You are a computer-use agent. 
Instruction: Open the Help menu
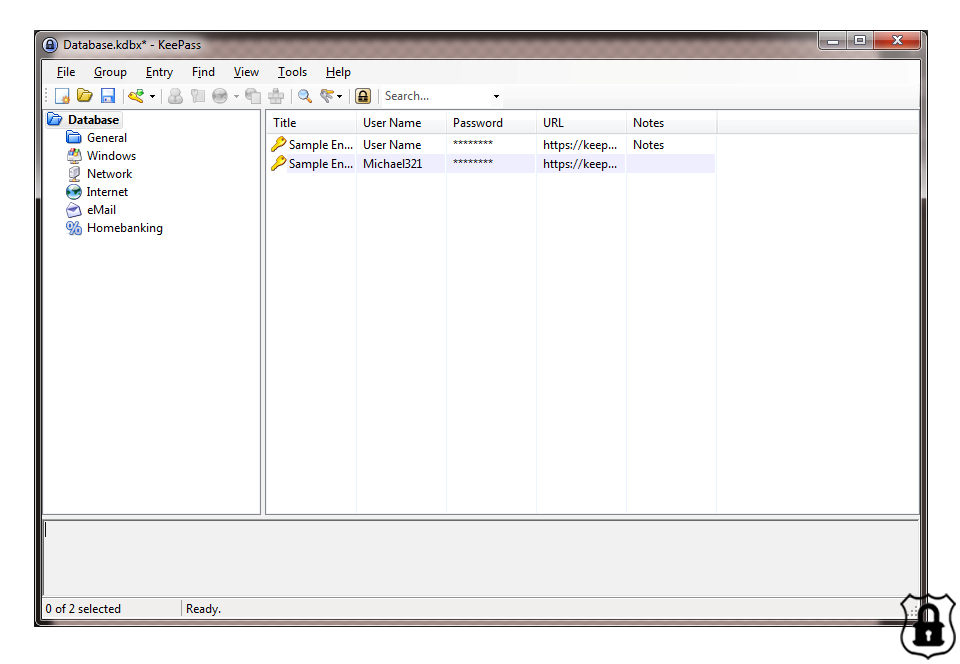coord(338,72)
